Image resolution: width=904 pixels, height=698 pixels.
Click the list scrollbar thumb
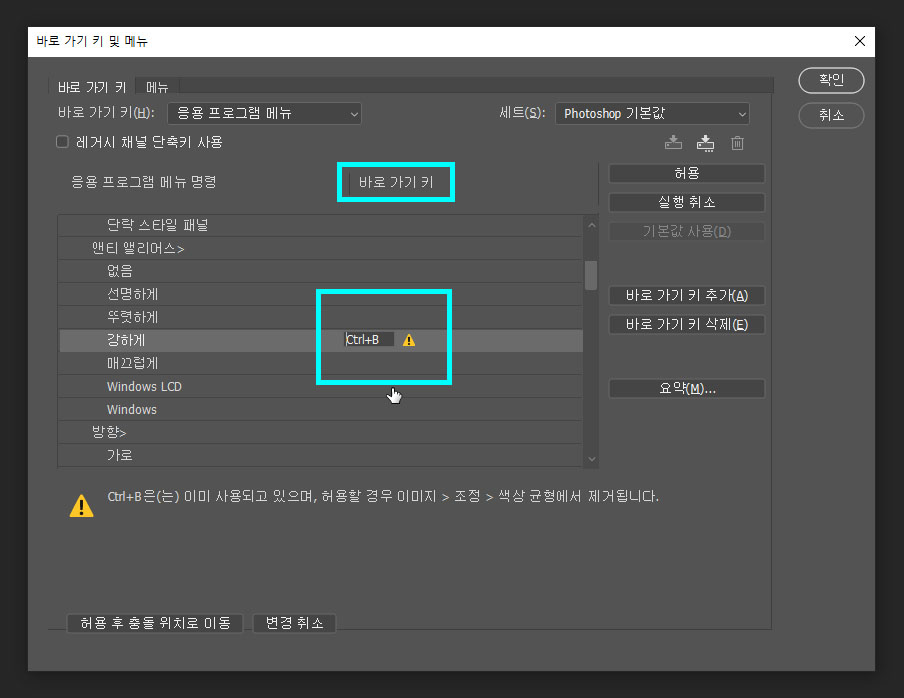click(591, 276)
